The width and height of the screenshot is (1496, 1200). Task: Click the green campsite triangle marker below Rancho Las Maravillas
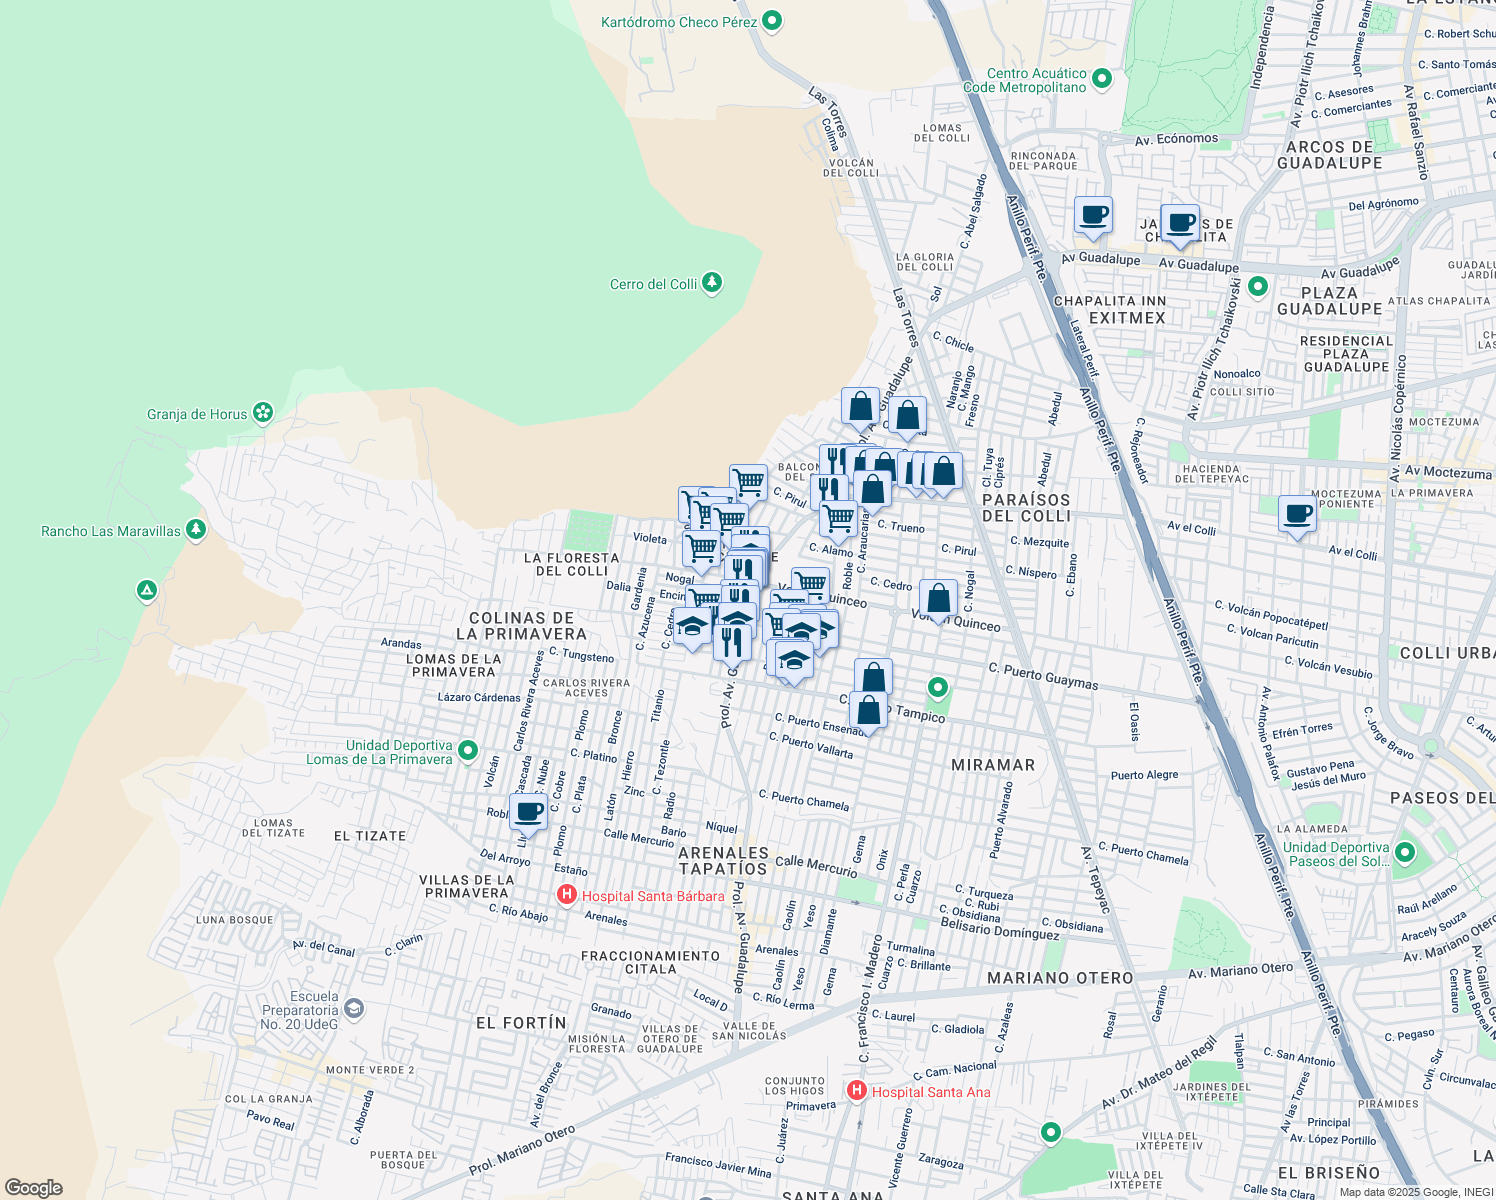point(147,591)
